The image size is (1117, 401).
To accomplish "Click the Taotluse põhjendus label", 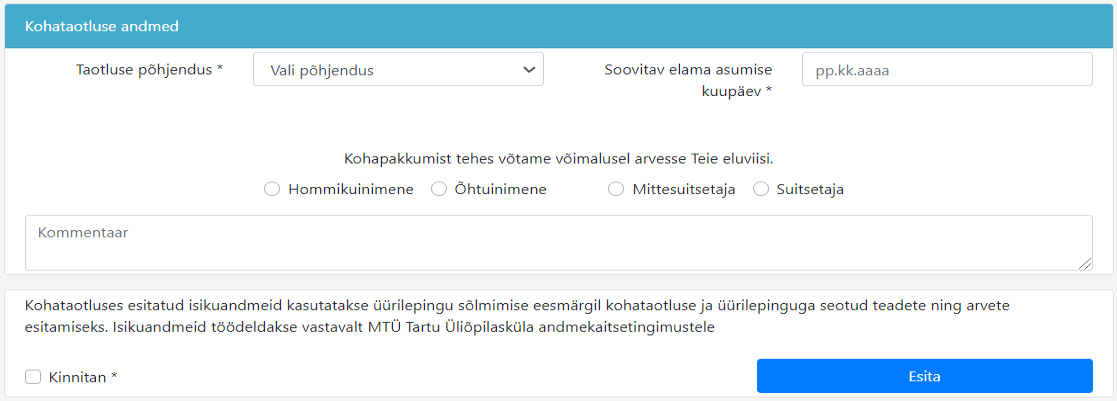I will (150, 70).
